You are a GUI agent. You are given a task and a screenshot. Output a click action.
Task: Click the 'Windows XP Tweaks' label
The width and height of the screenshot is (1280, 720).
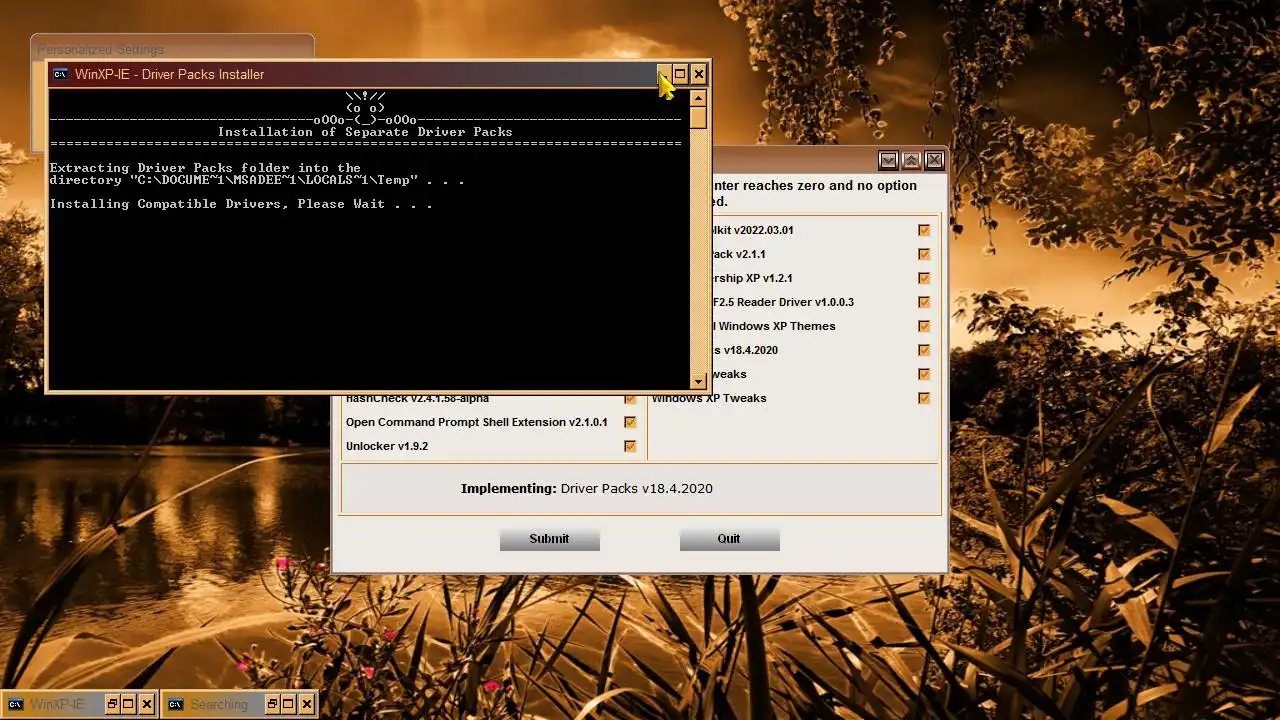click(x=709, y=398)
